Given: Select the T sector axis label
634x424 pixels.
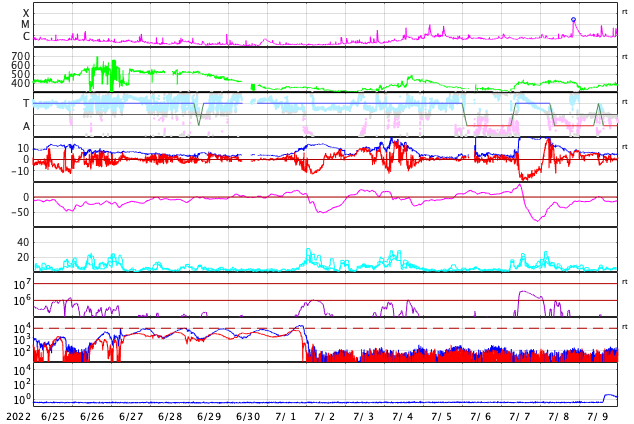Looking at the screenshot, I should [26, 103].
